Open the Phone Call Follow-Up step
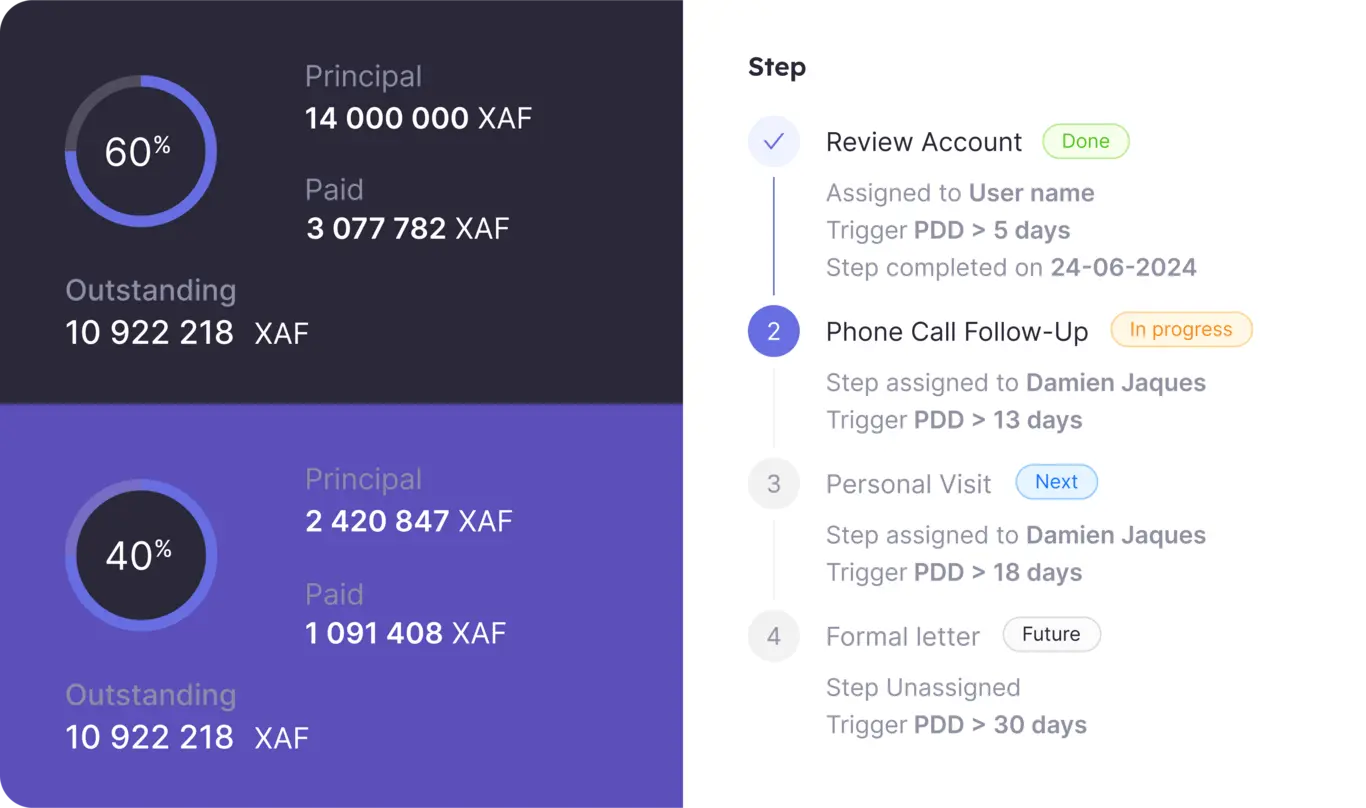1366x808 pixels. 956,332
